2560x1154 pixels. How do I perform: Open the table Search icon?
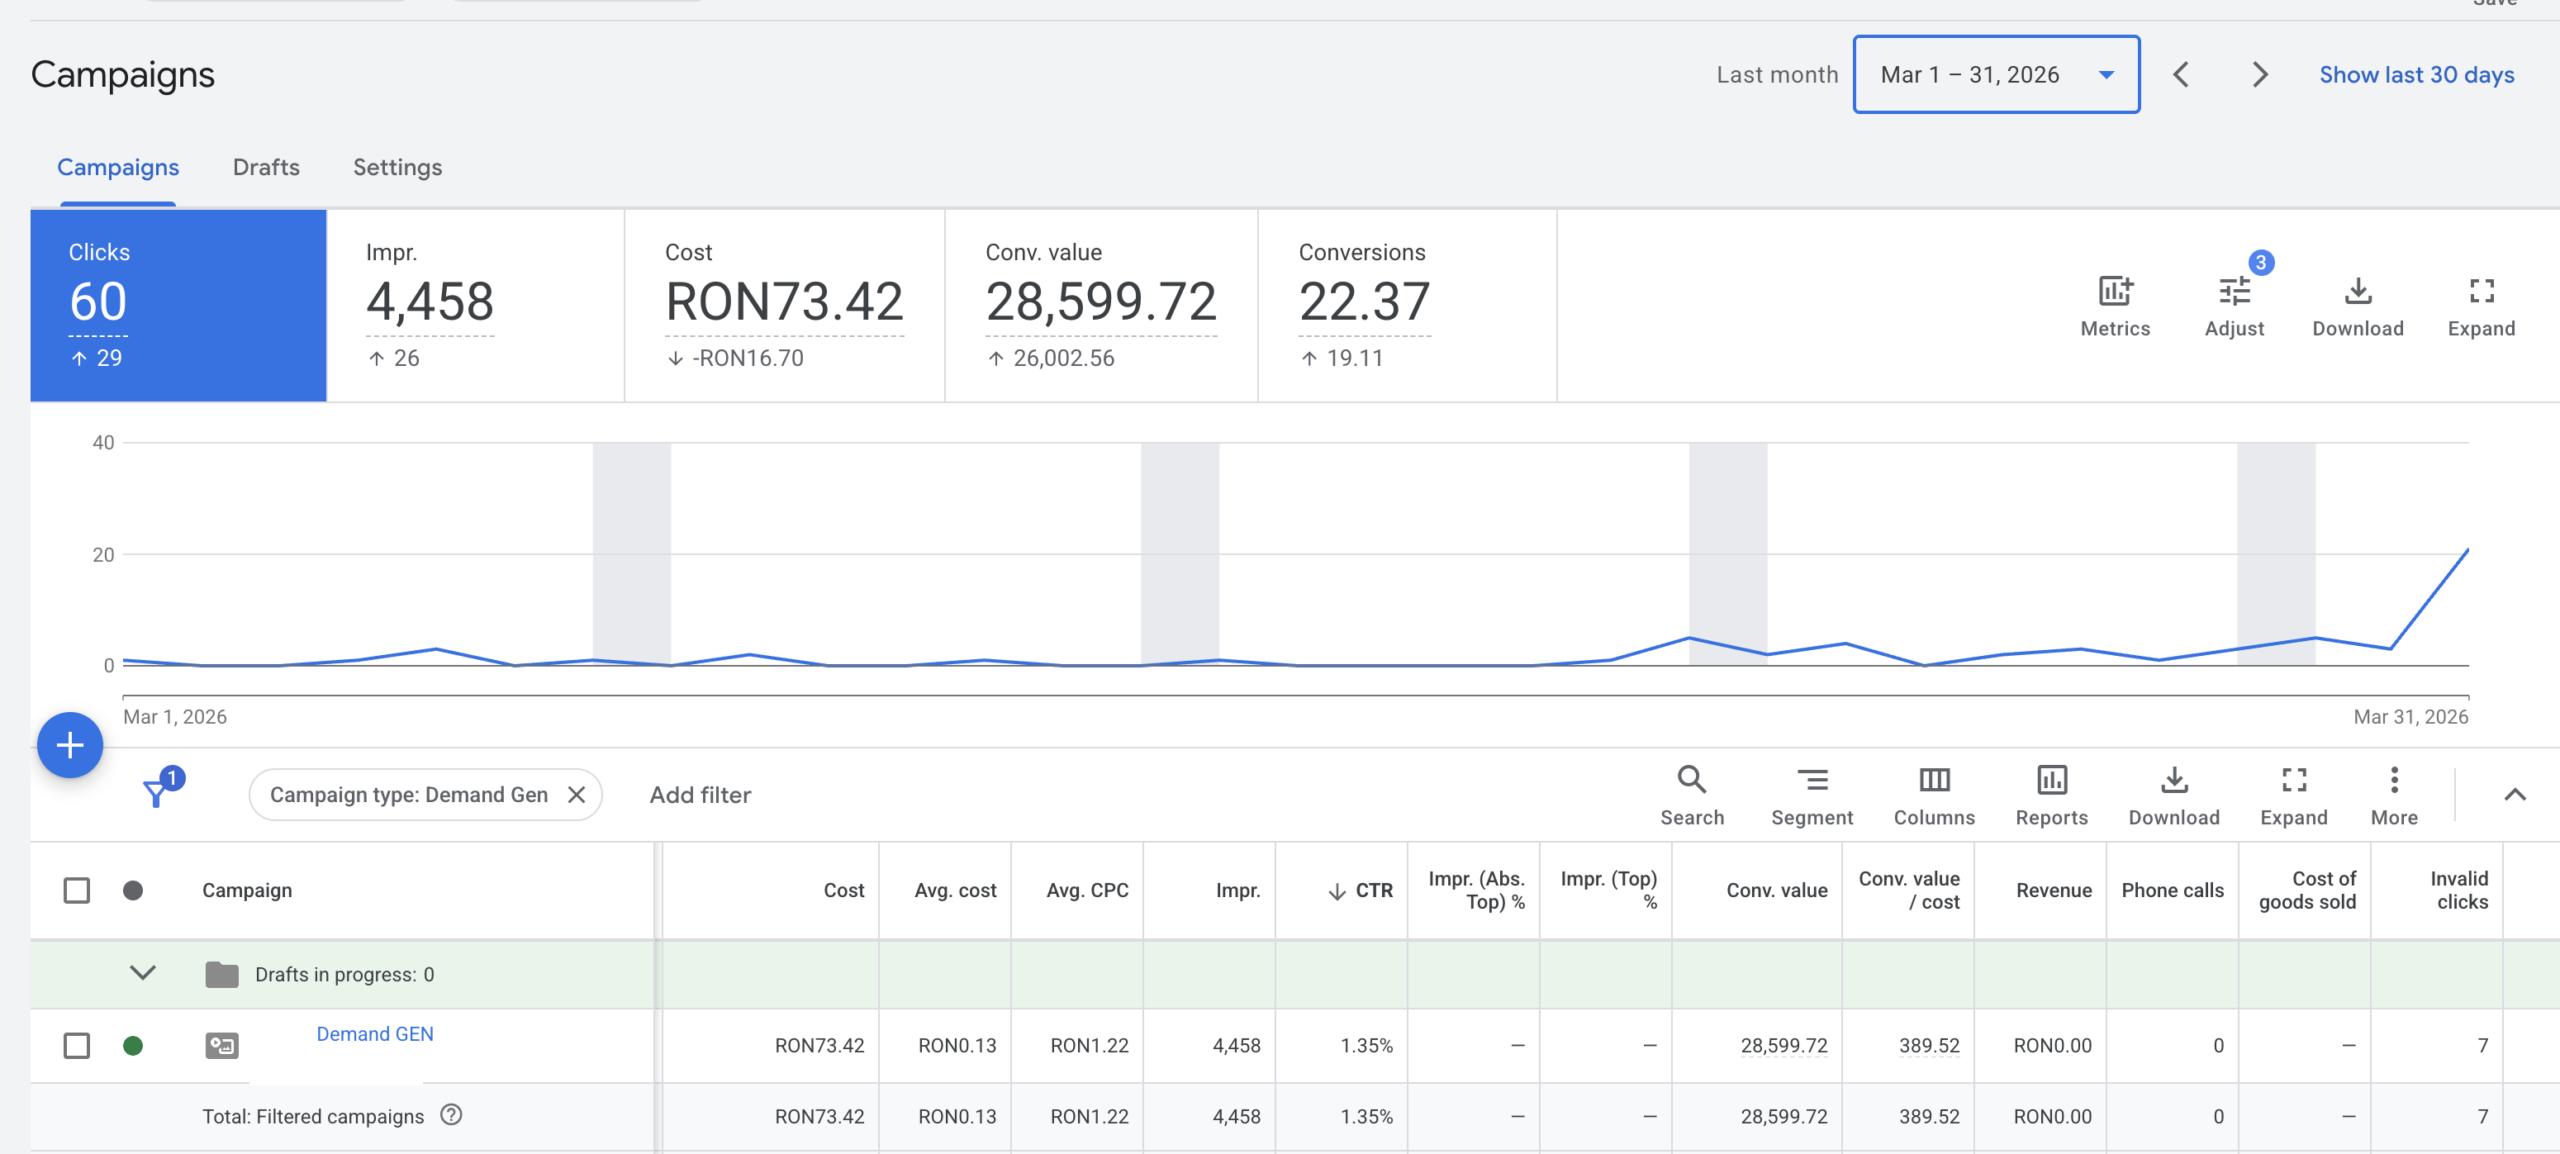[x=1691, y=780]
